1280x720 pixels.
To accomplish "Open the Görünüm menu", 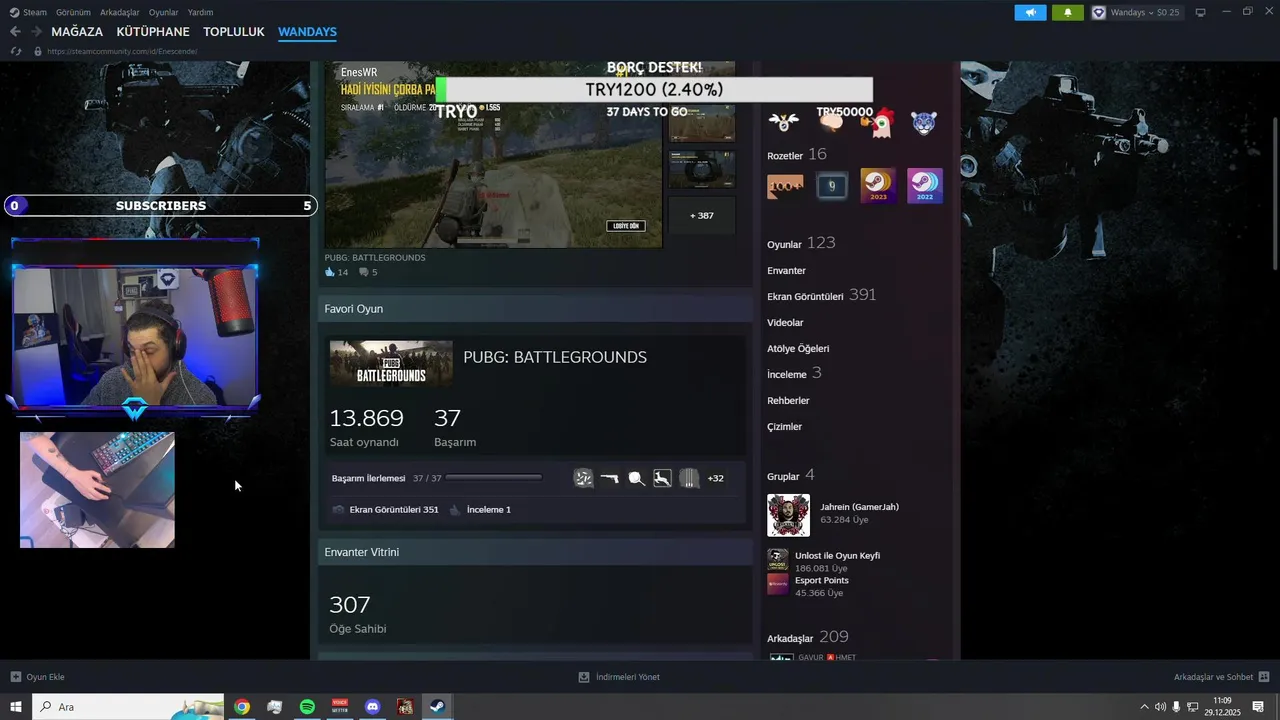I will (73, 12).
